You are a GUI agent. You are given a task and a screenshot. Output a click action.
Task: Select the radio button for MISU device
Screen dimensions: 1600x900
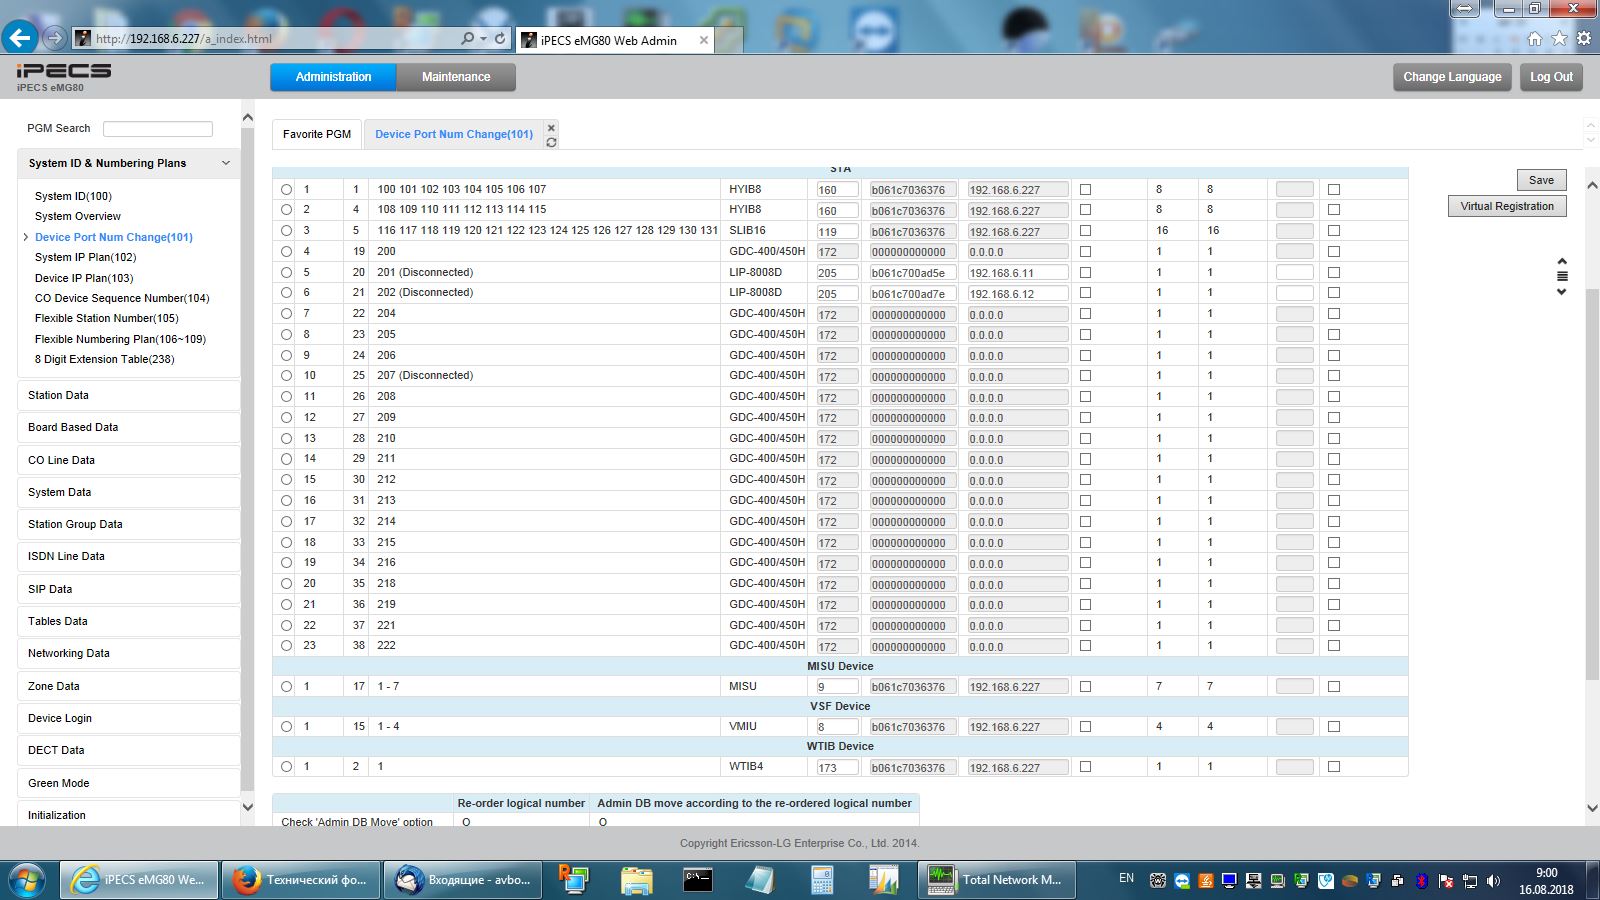point(287,687)
